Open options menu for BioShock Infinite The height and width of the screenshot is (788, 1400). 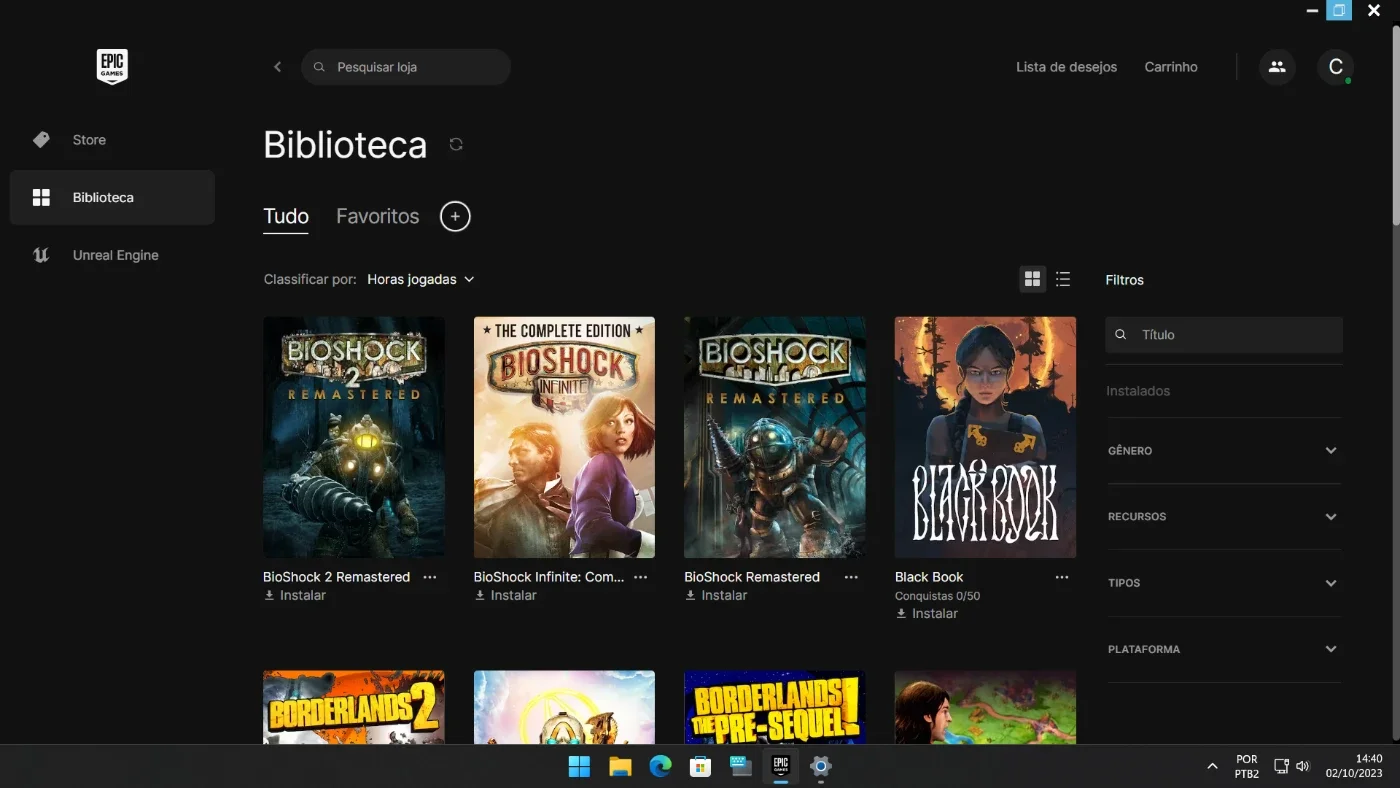tap(641, 577)
